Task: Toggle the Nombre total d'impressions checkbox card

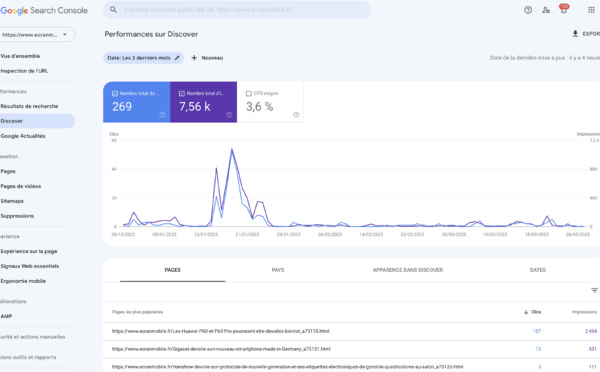Action: click(x=204, y=102)
